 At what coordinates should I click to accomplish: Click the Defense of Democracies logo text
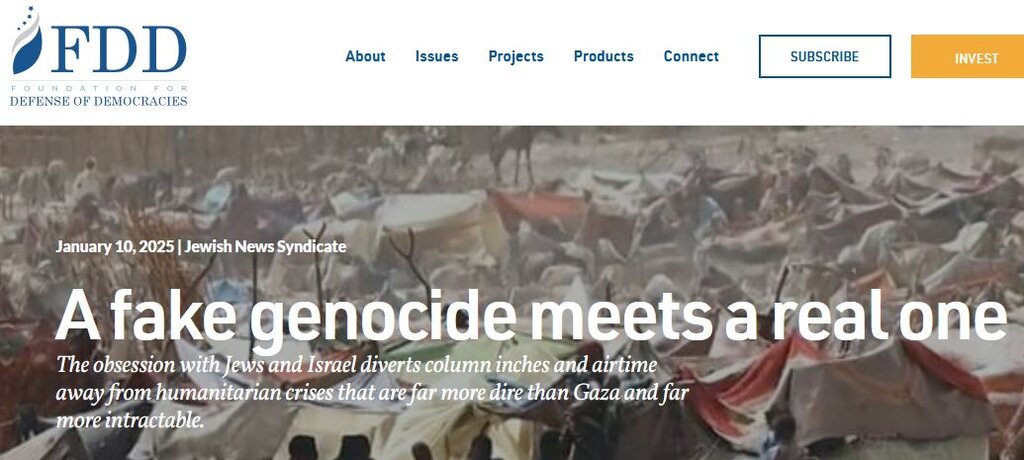click(99, 101)
